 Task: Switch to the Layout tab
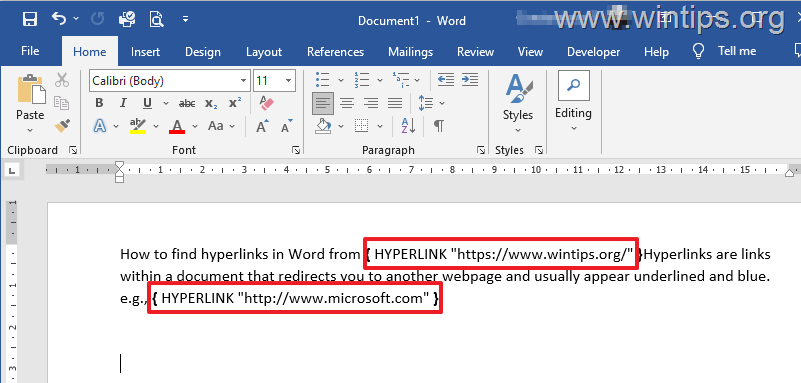coord(264,52)
